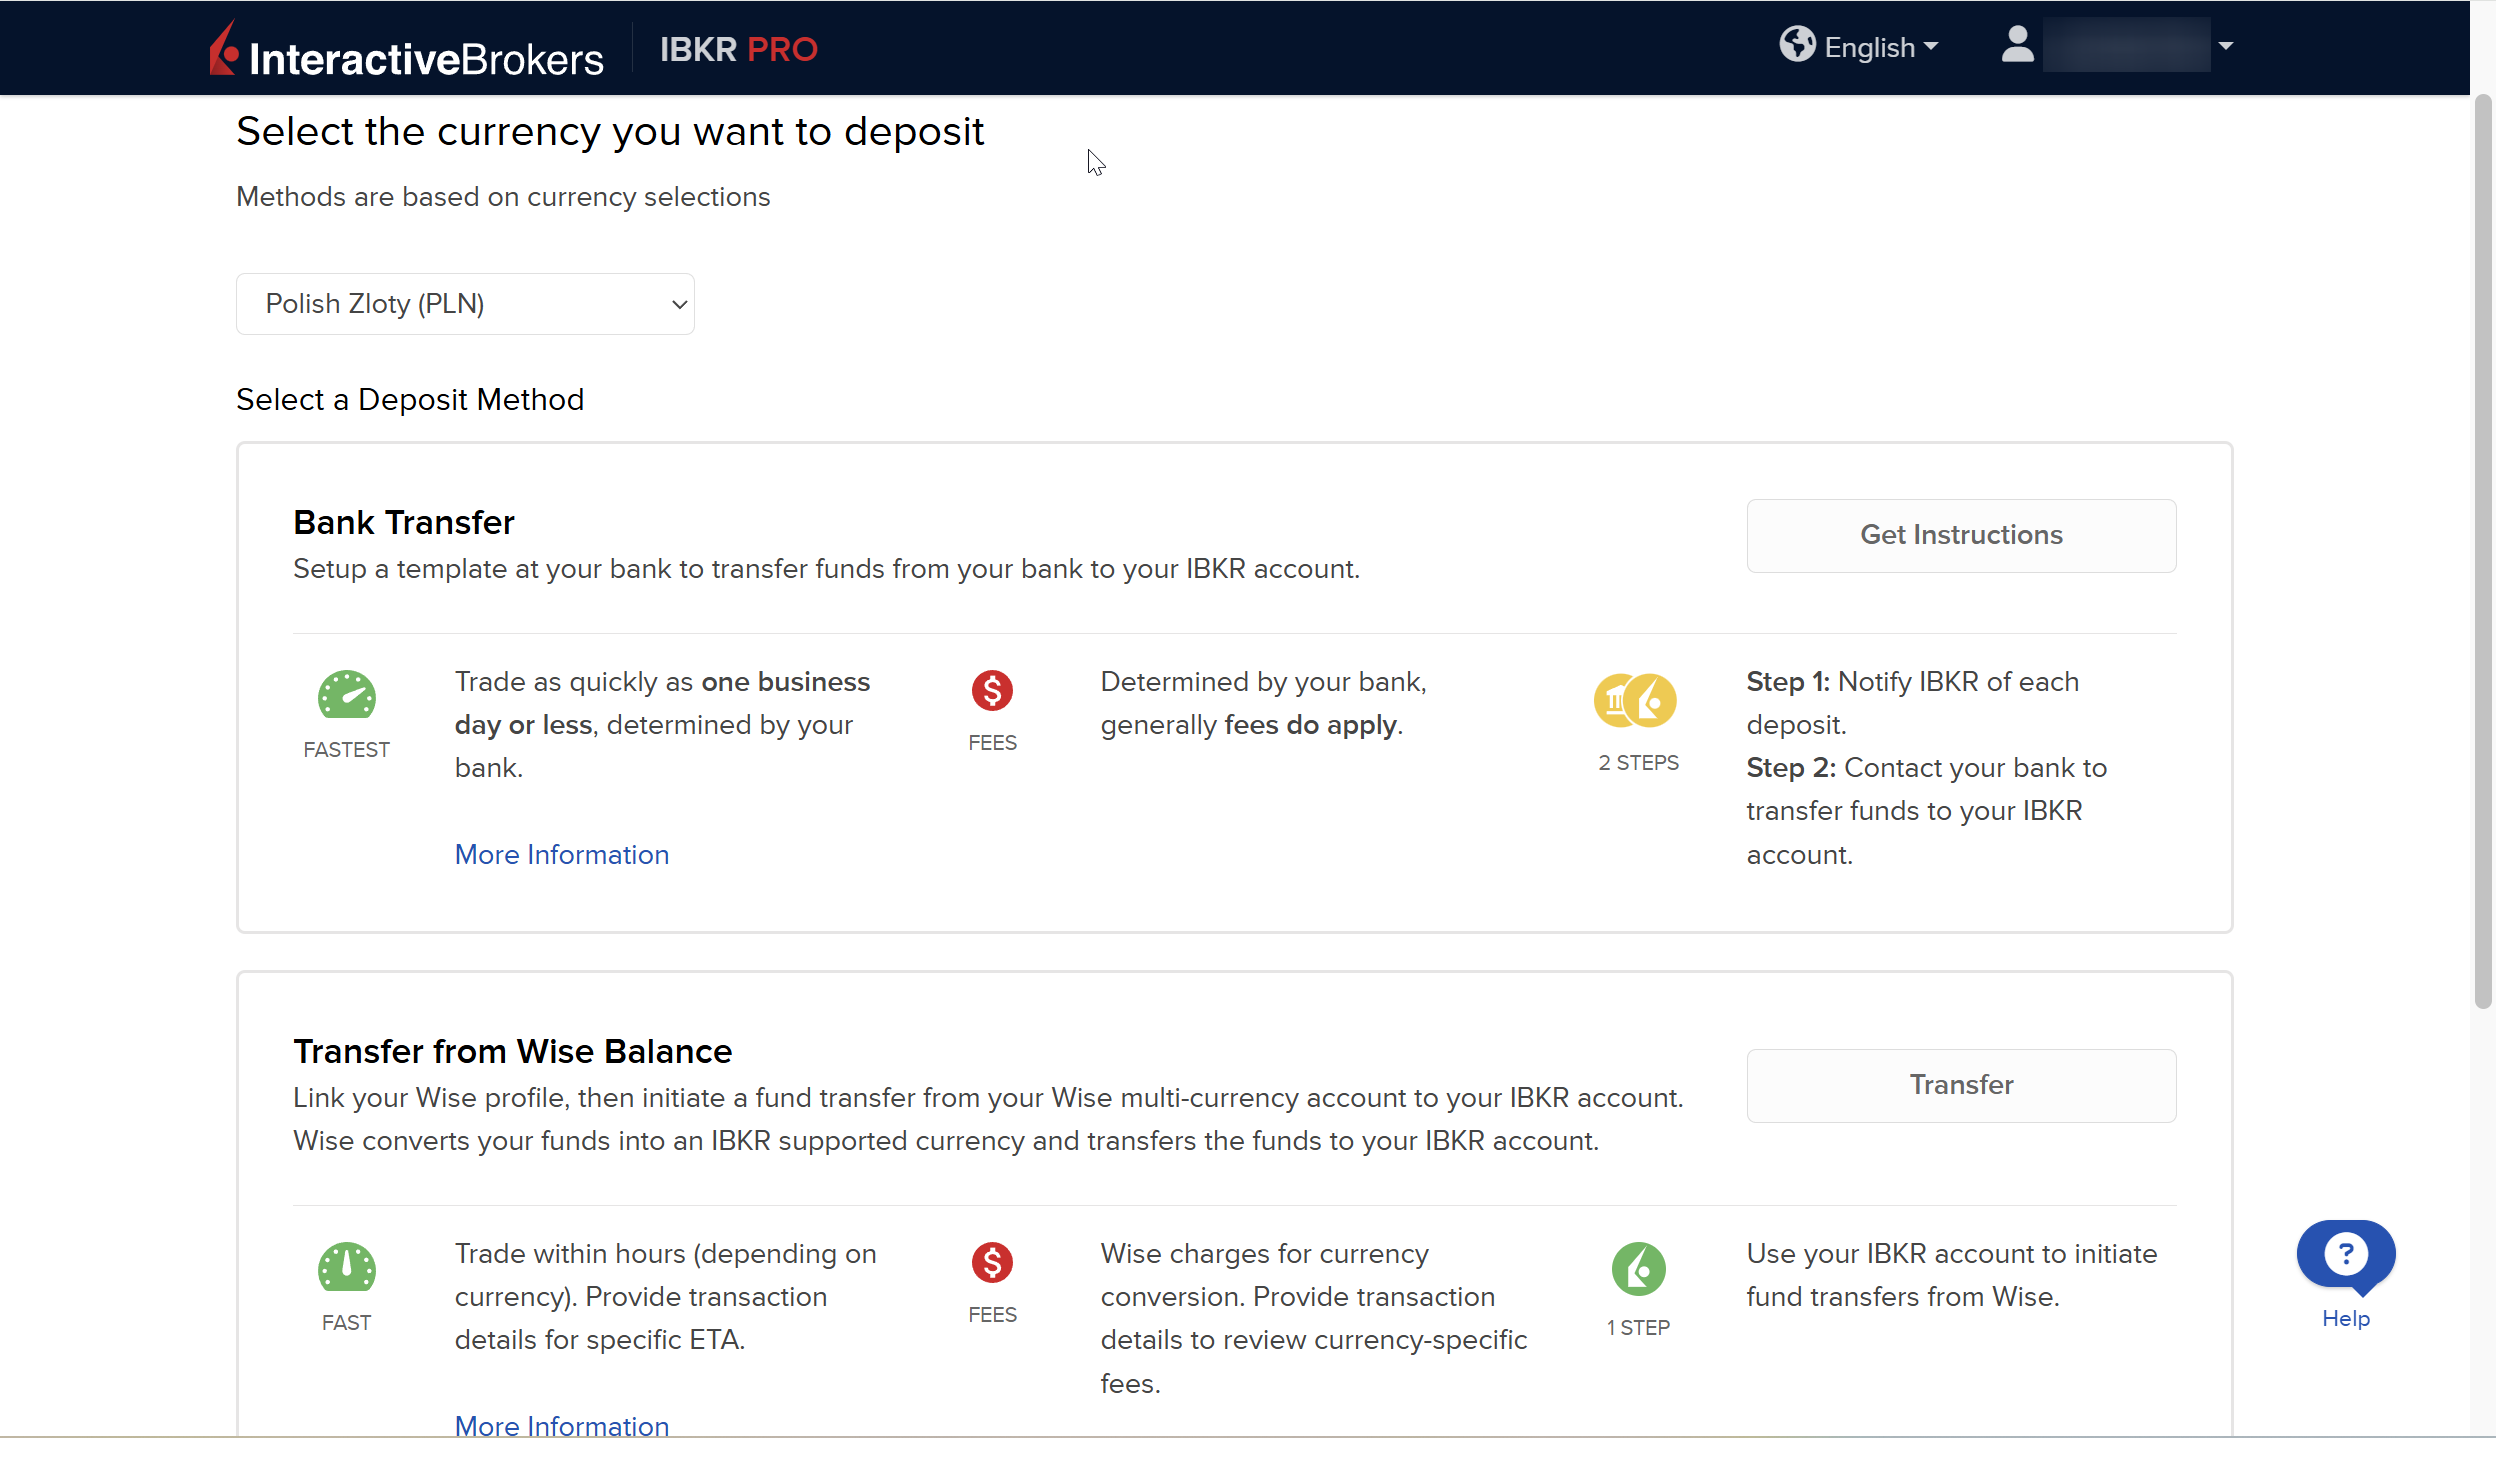This screenshot has width=2496, height=1468.
Task: Click the green 1 STEP icon
Action: tap(1638, 1269)
